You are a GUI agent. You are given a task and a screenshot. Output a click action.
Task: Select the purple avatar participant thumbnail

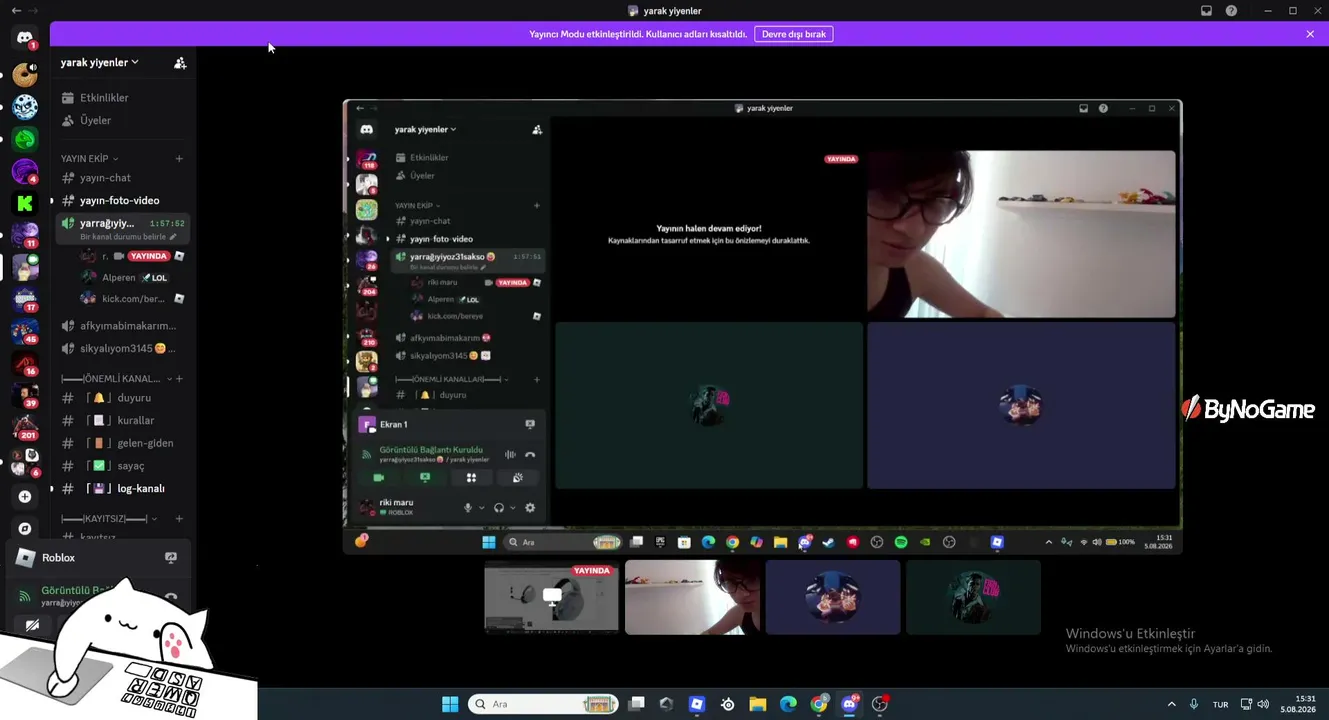(833, 597)
